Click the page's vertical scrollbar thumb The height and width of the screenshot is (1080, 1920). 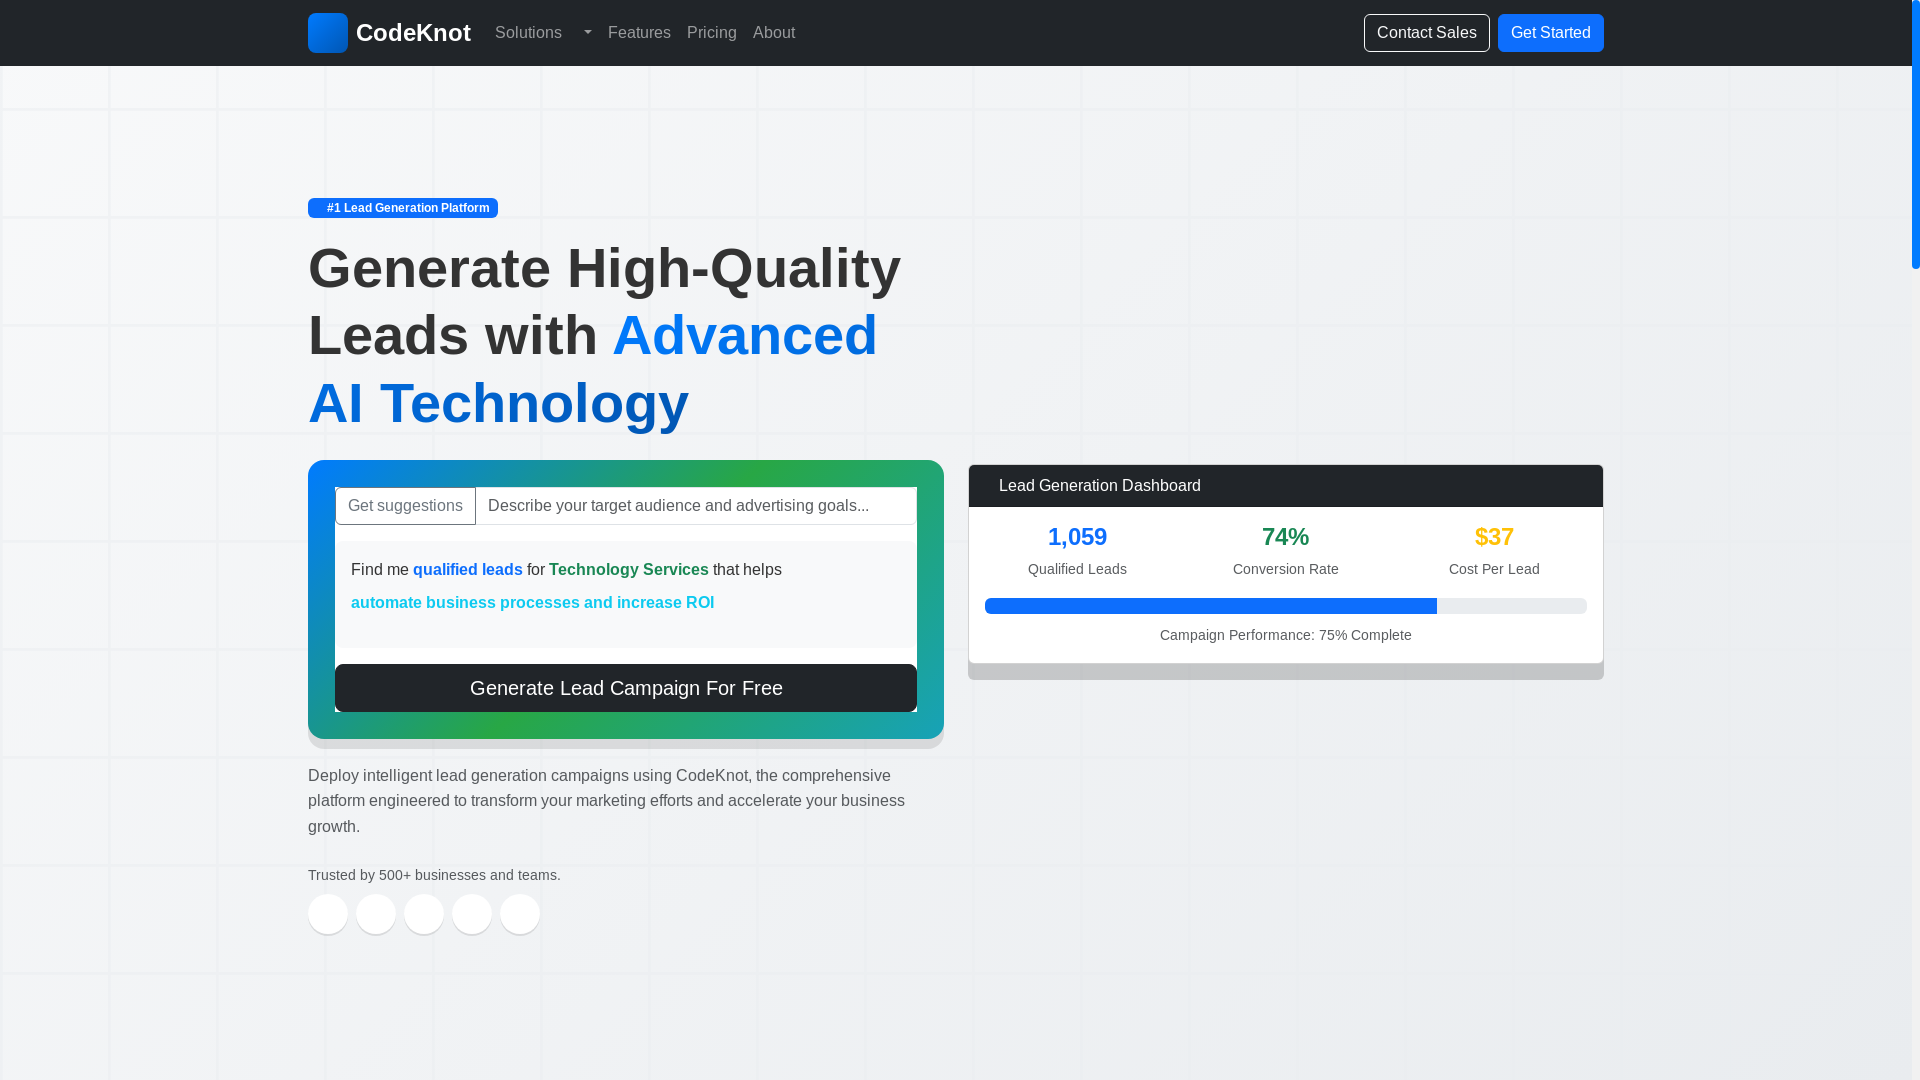pos(1916,134)
